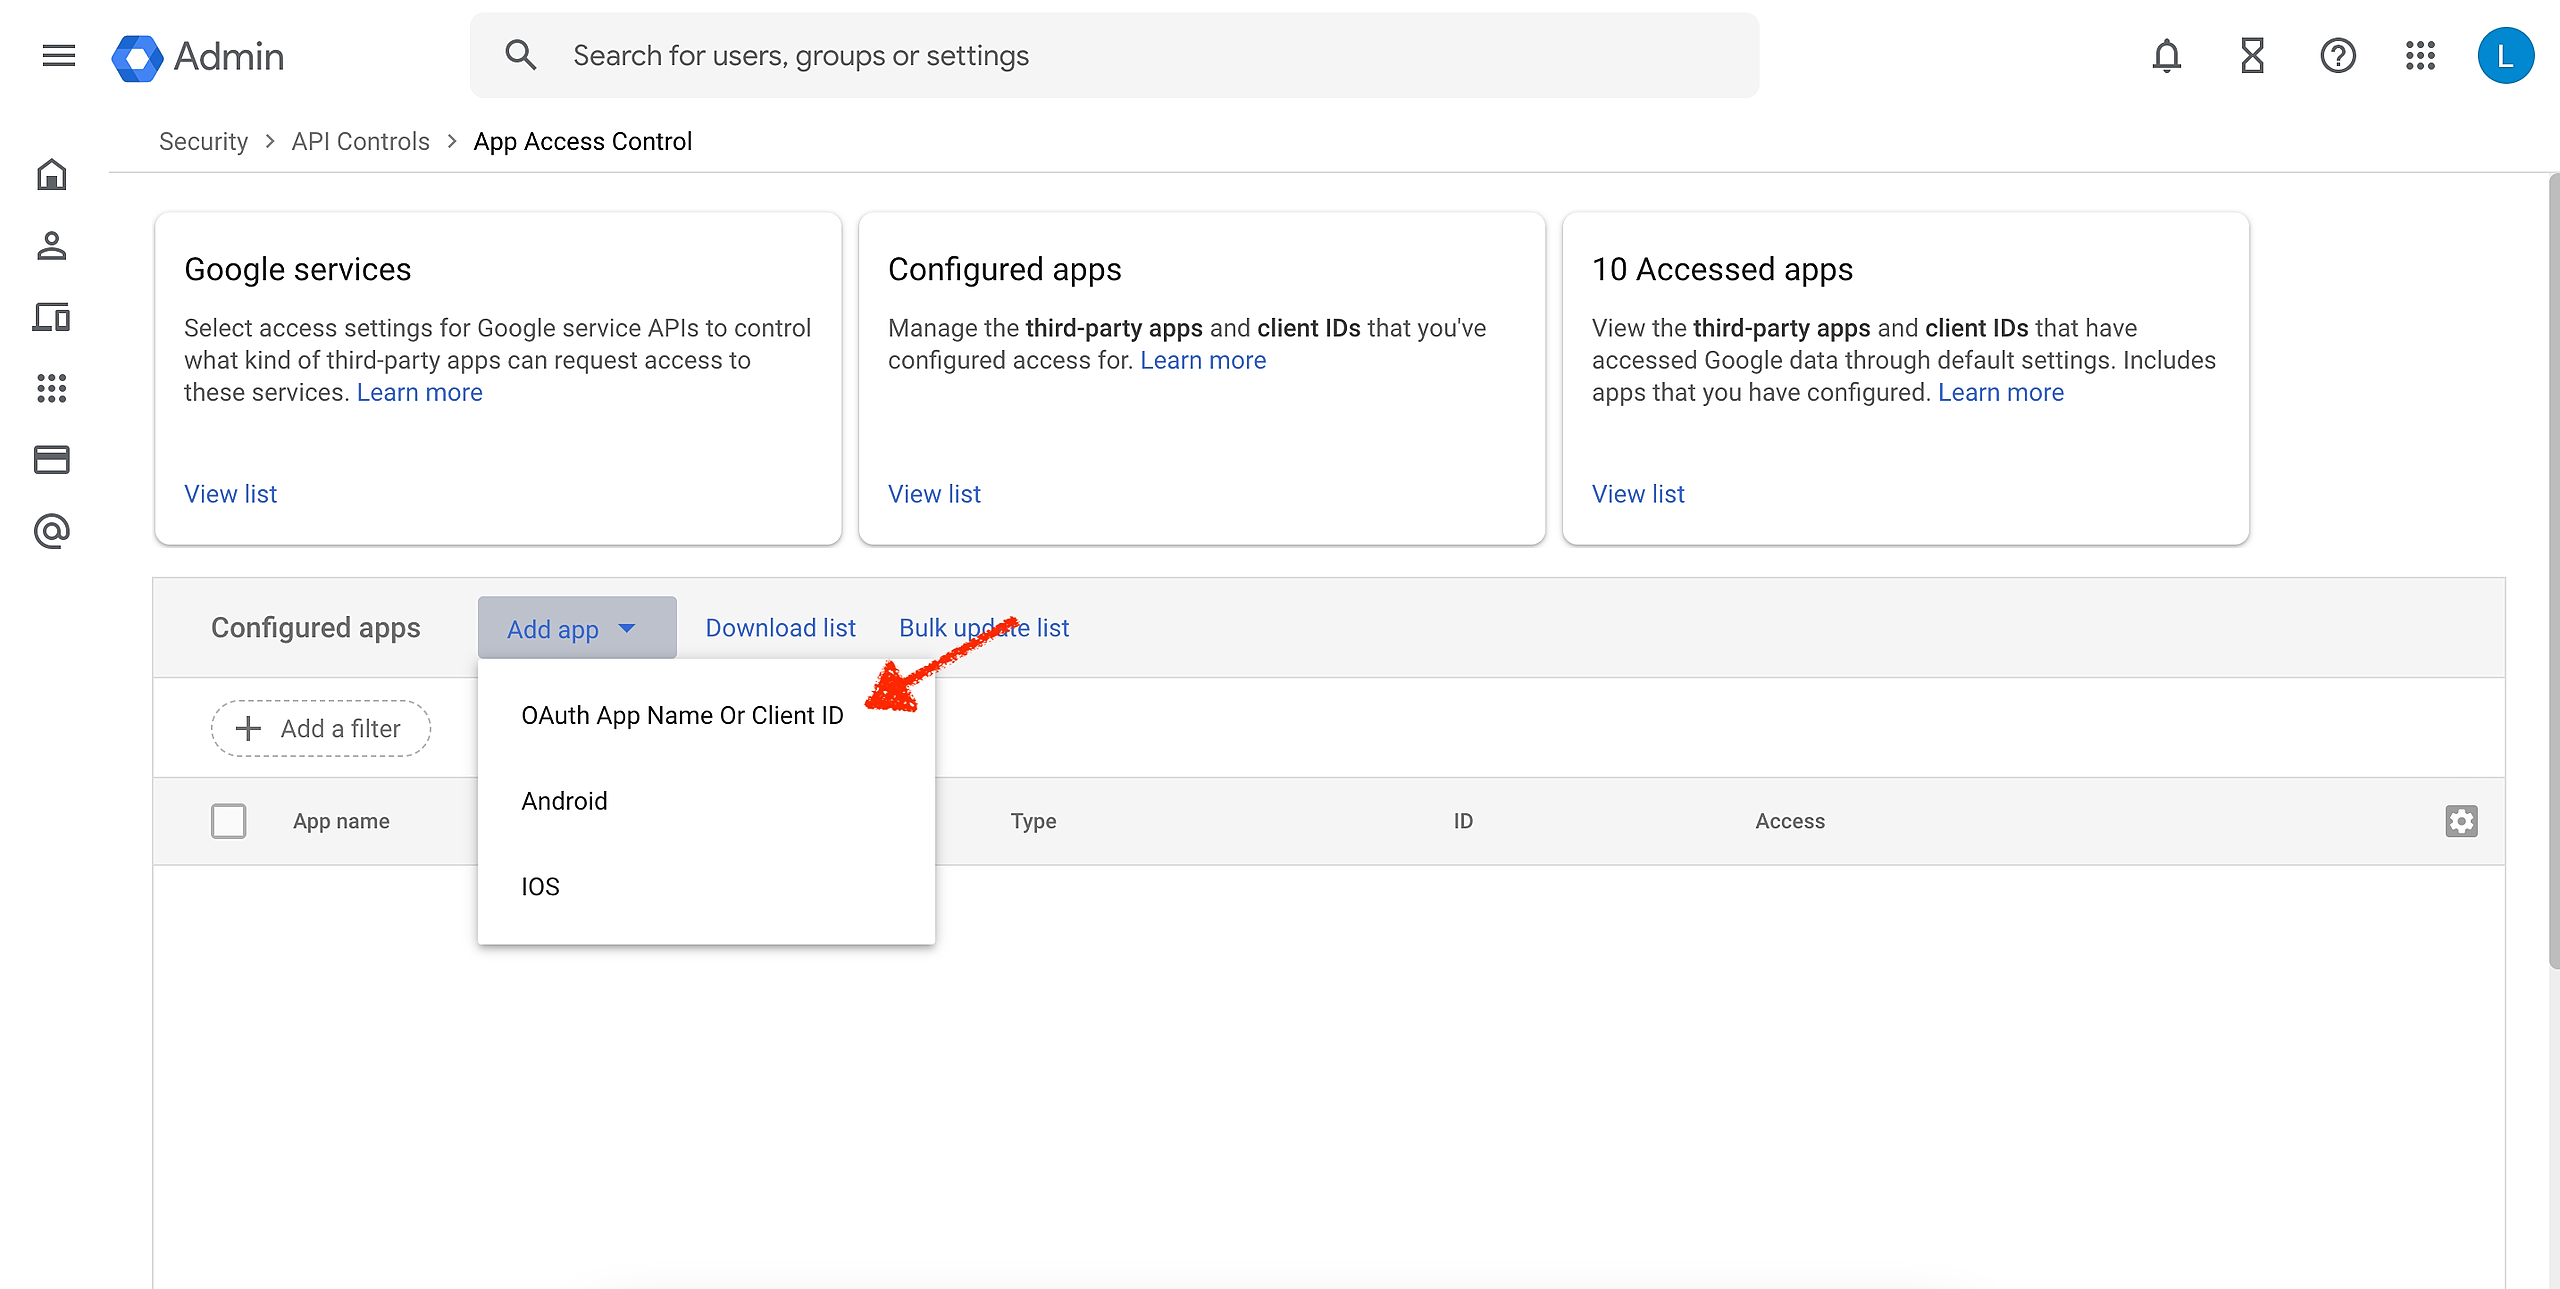Open the account avatar L
This screenshot has width=2560, height=1289.
[2505, 56]
